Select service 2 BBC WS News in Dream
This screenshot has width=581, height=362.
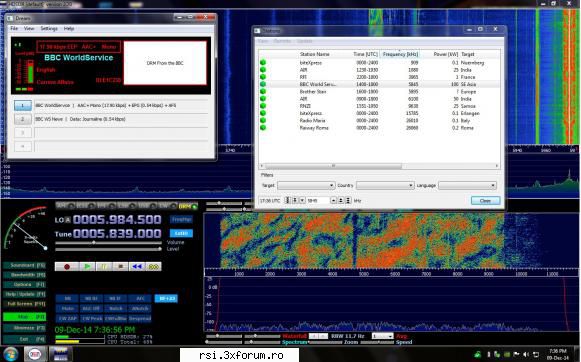point(23,119)
